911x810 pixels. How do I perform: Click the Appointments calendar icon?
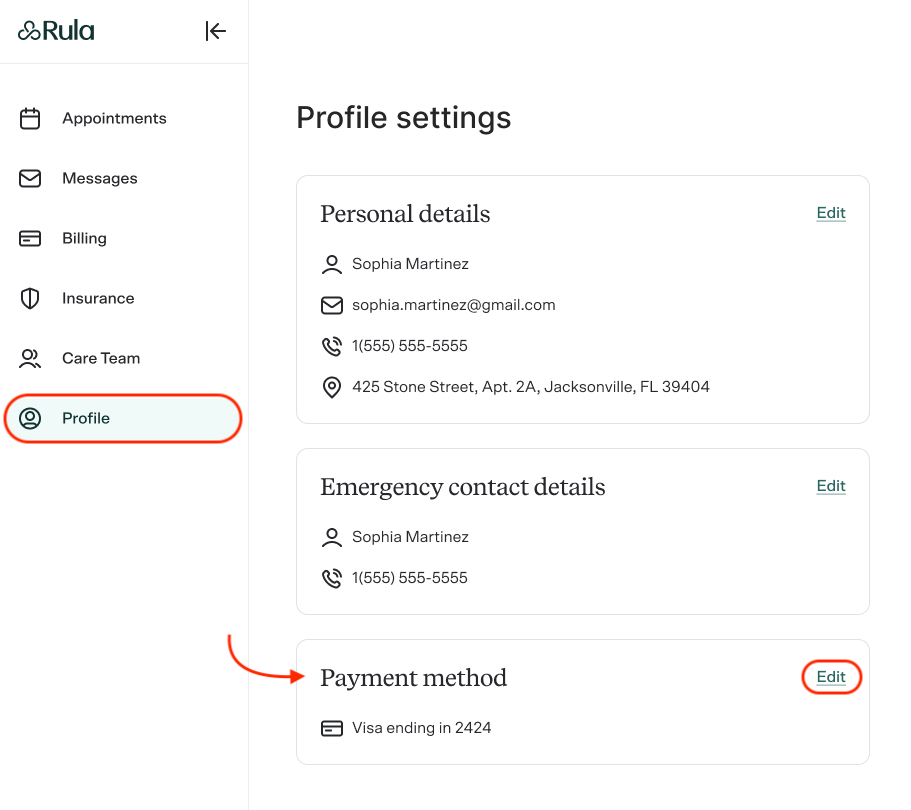coord(30,119)
